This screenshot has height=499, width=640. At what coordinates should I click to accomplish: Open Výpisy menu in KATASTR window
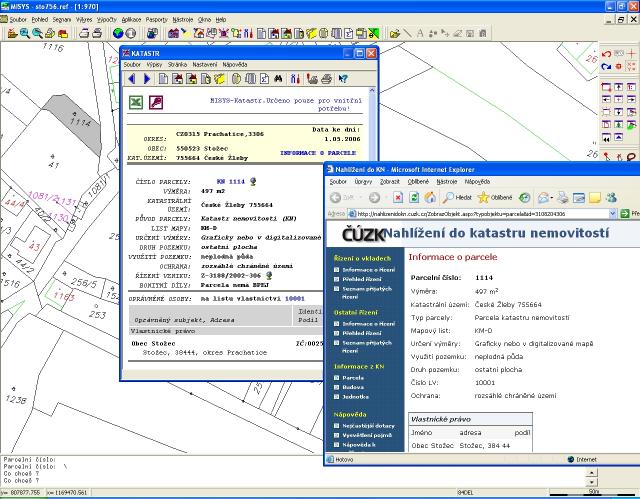click(x=154, y=64)
